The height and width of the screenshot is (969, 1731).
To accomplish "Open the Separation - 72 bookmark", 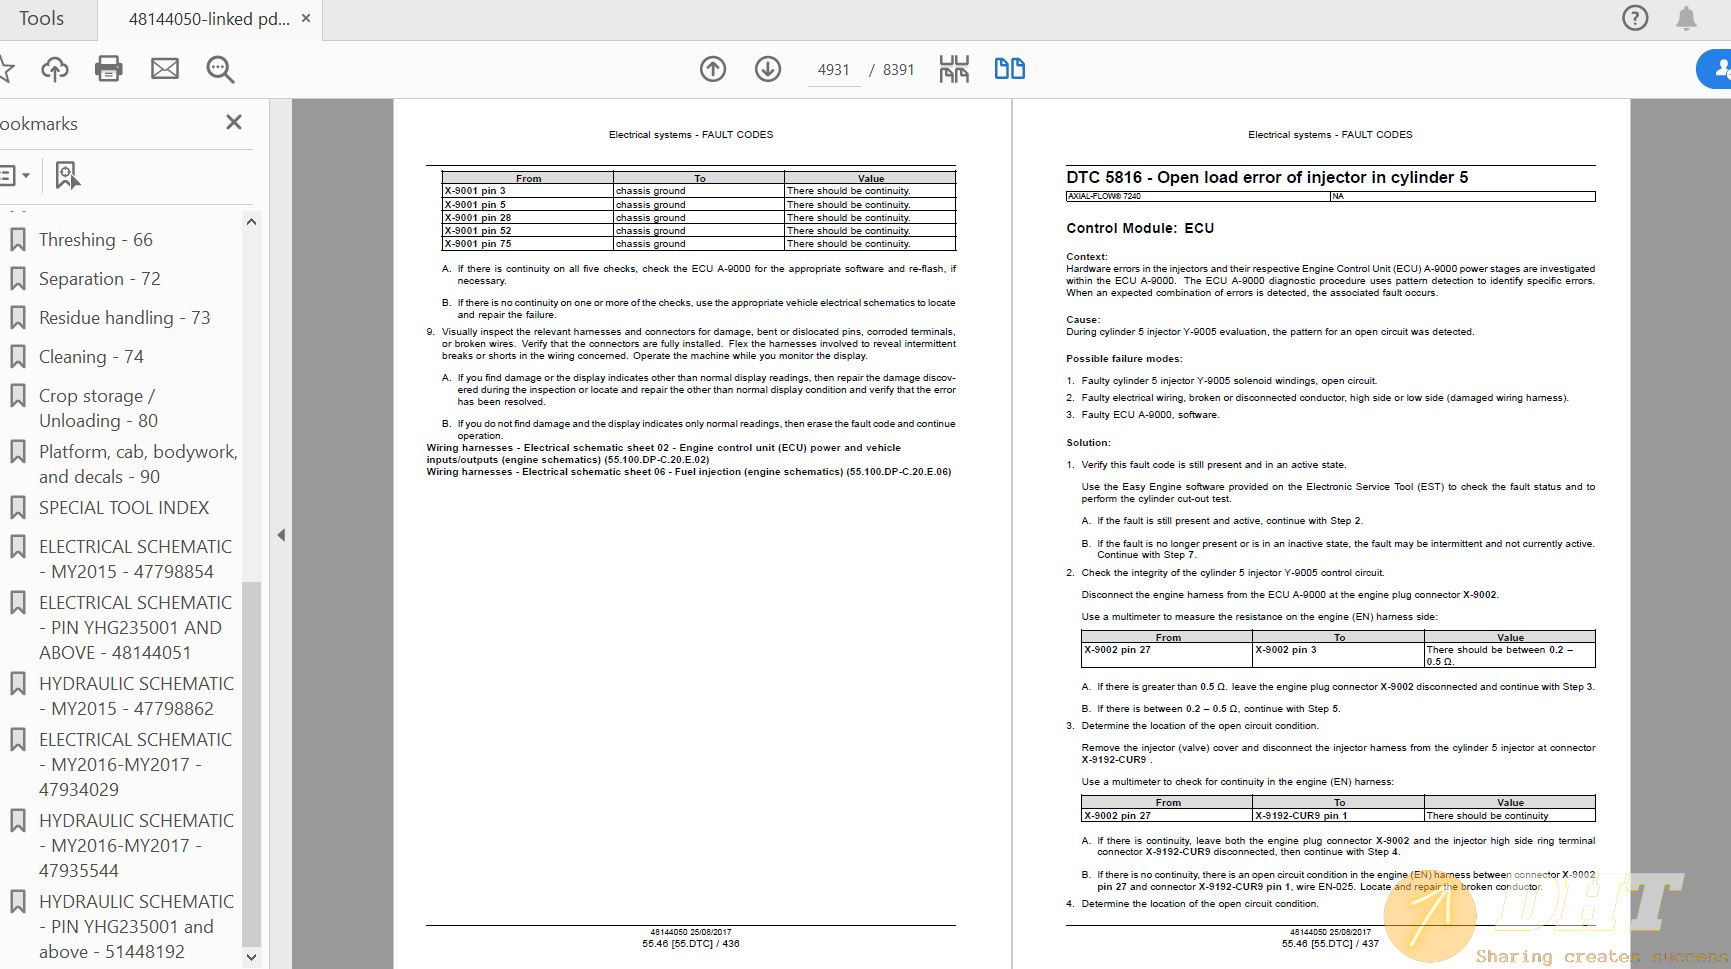I will [x=100, y=279].
